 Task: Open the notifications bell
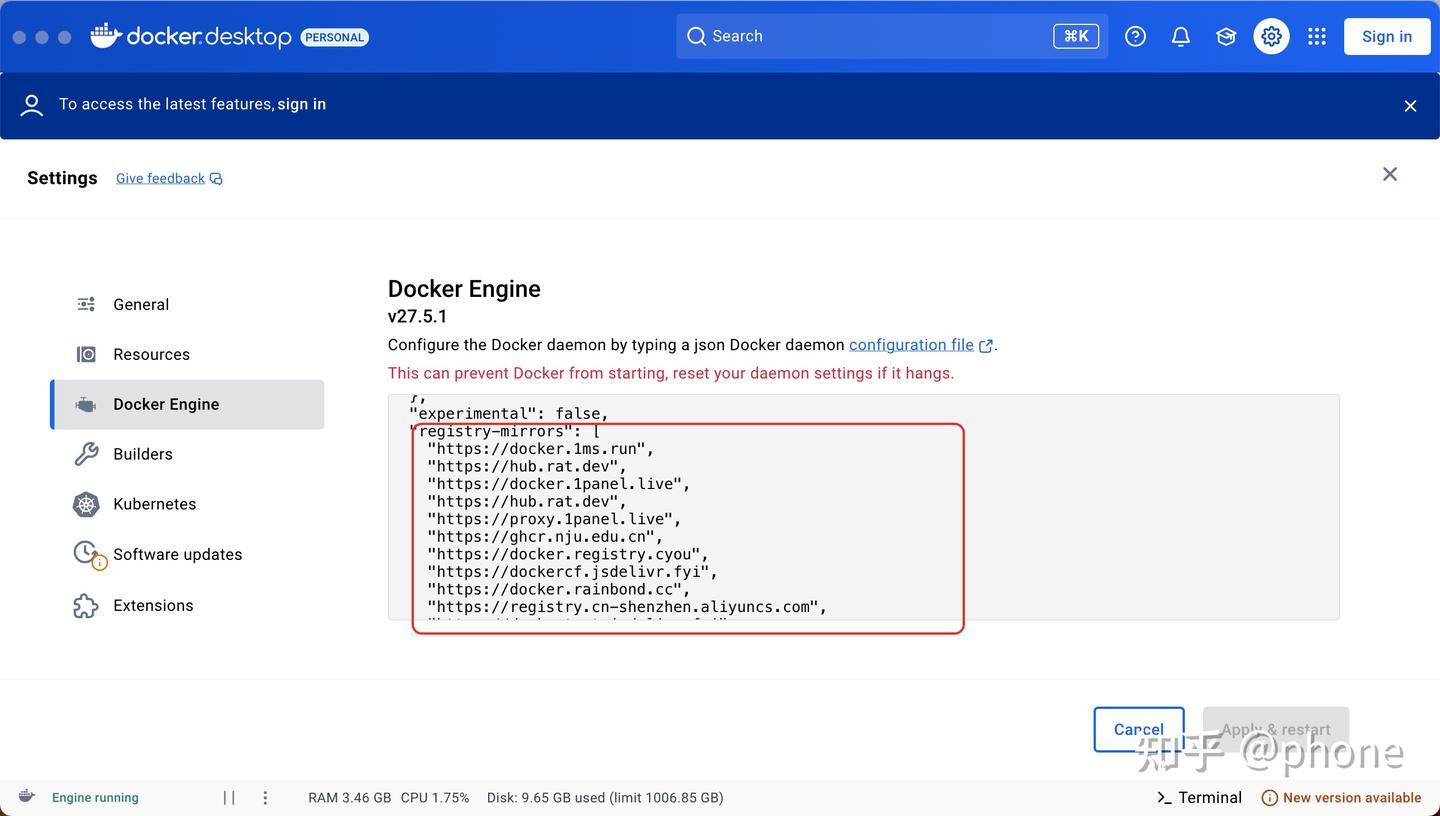pos(1181,36)
